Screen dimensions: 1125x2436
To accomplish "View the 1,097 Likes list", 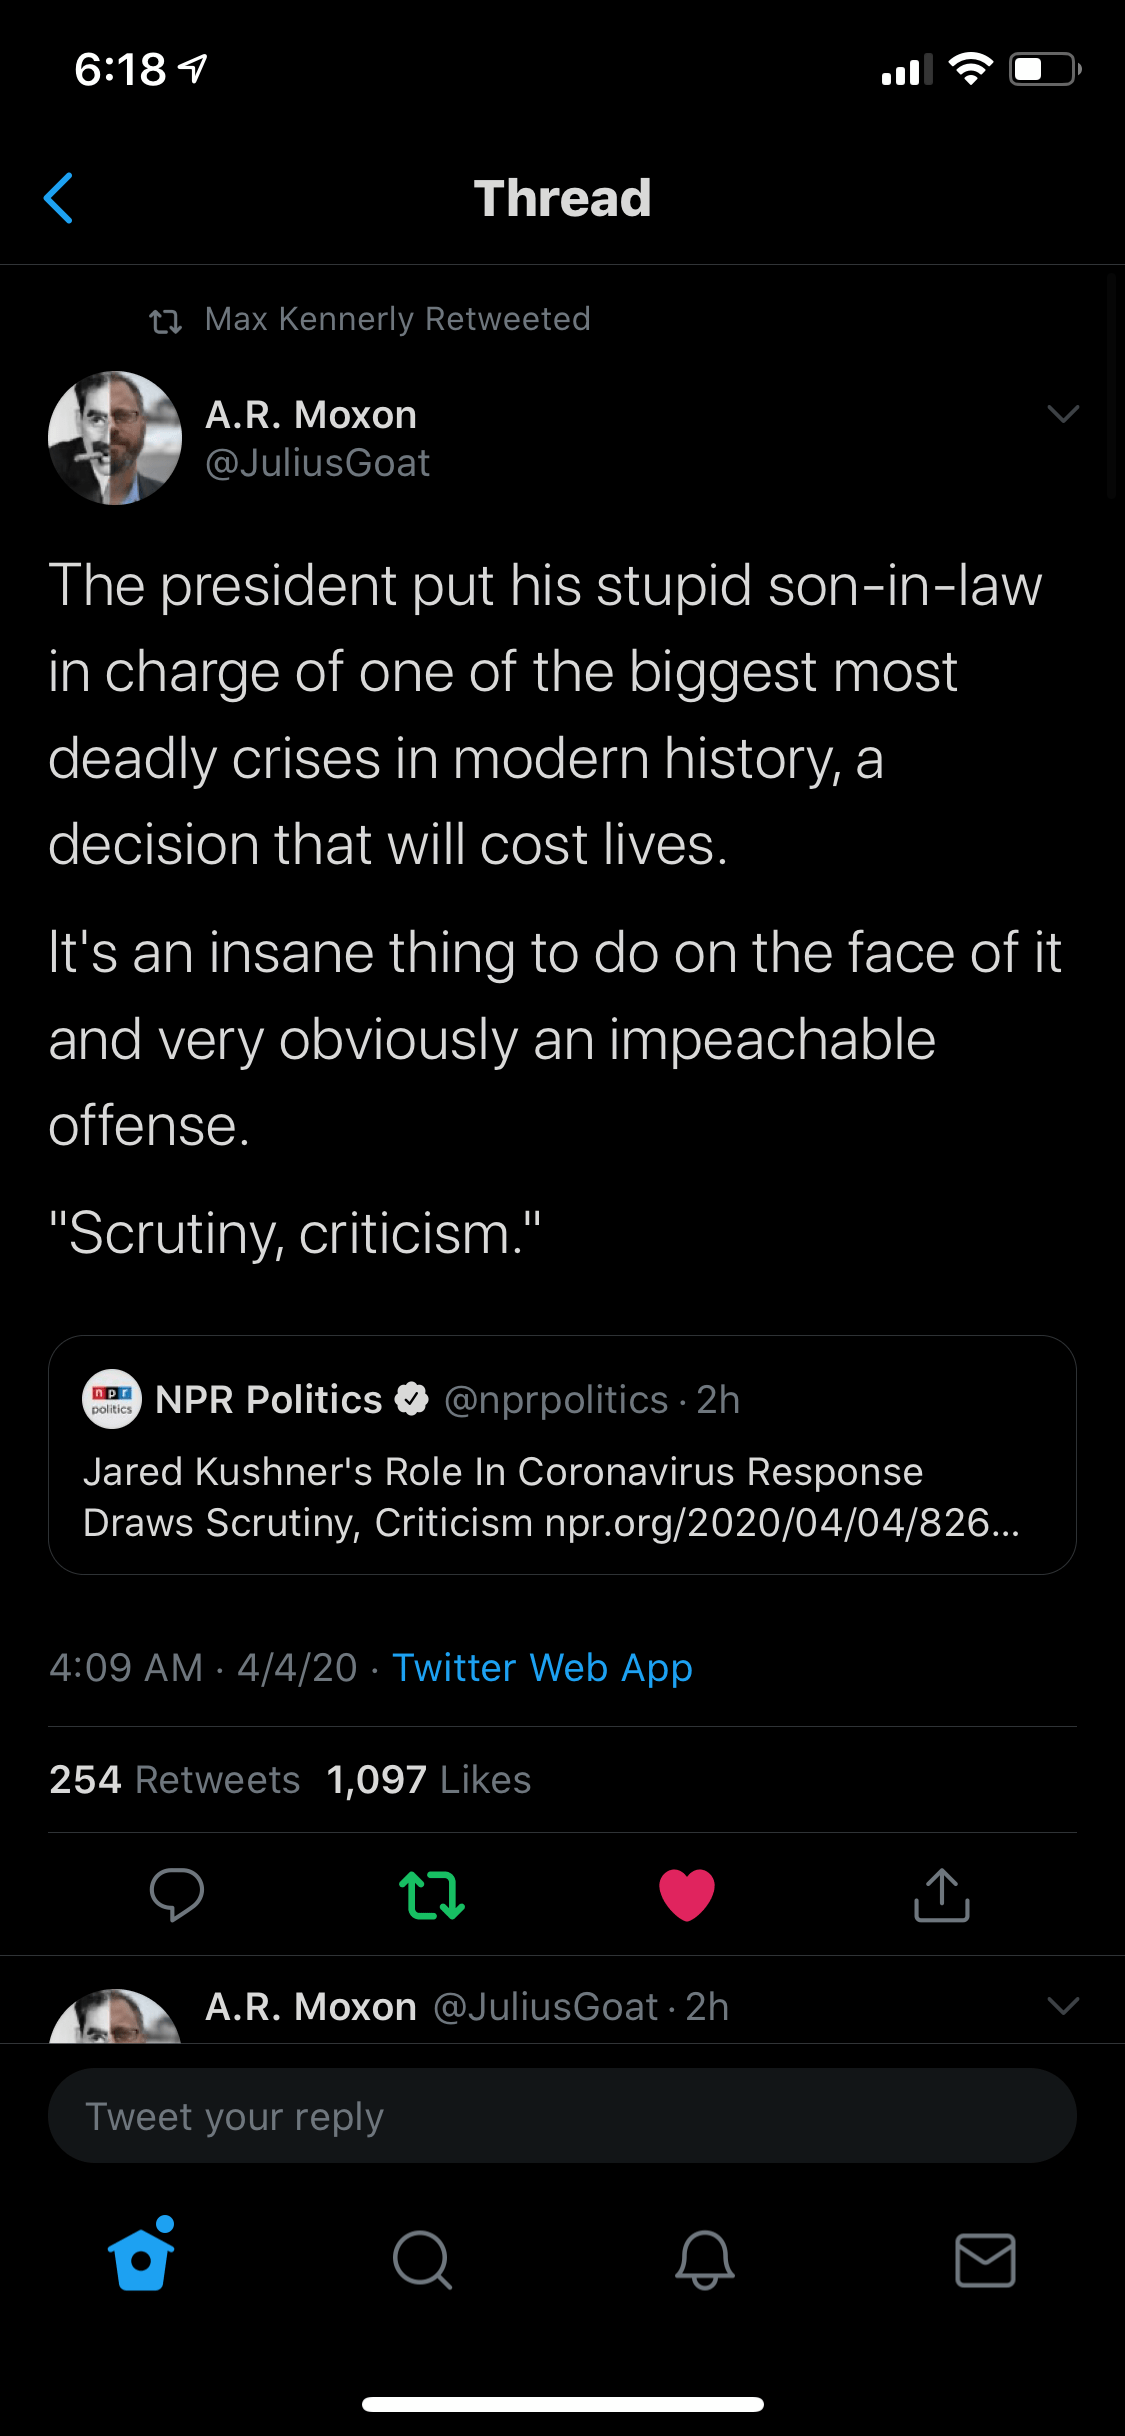I will [x=429, y=1780].
